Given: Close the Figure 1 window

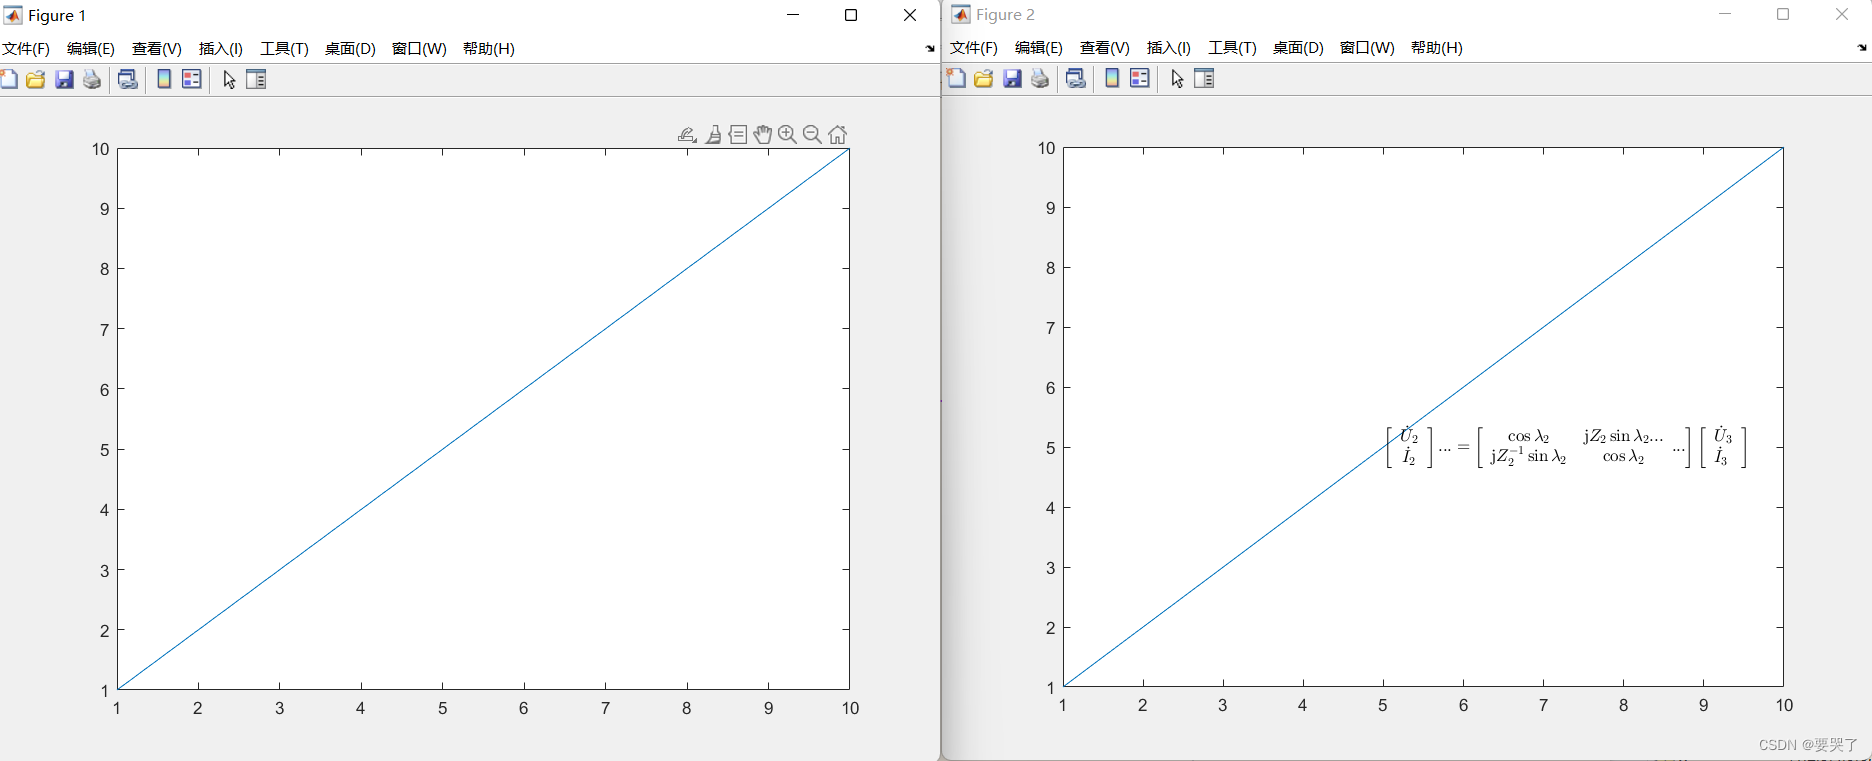Looking at the screenshot, I should click(x=910, y=15).
